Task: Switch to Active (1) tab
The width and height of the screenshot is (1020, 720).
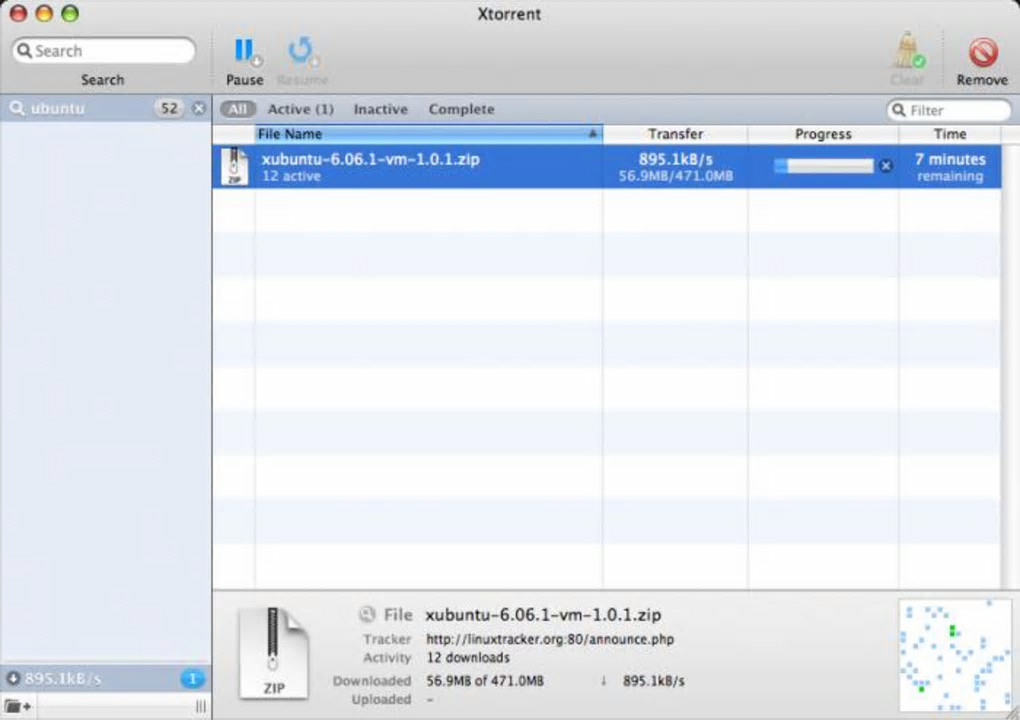Action: tap(301, 109)
